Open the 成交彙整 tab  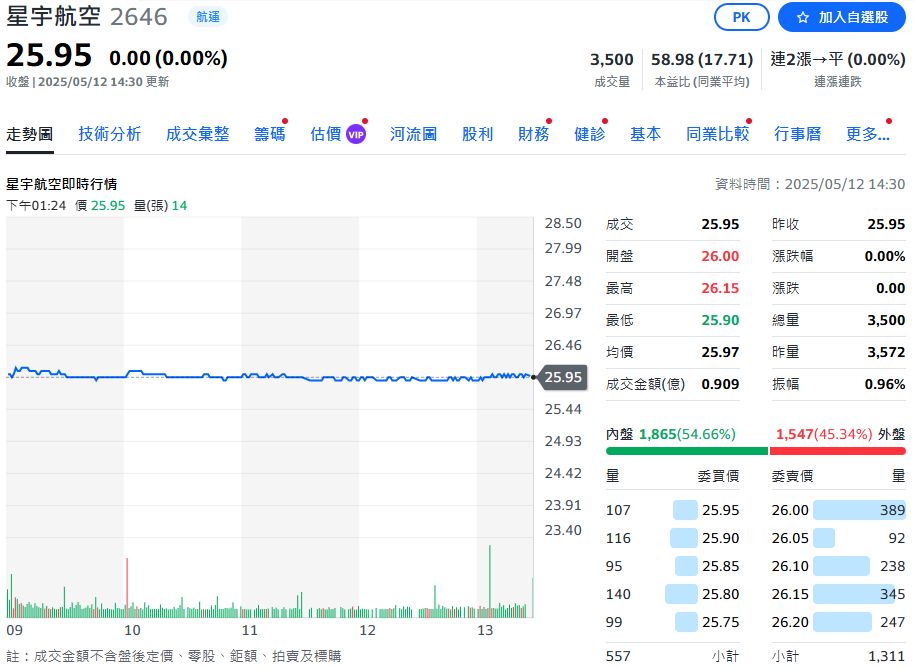click(197, 134)
